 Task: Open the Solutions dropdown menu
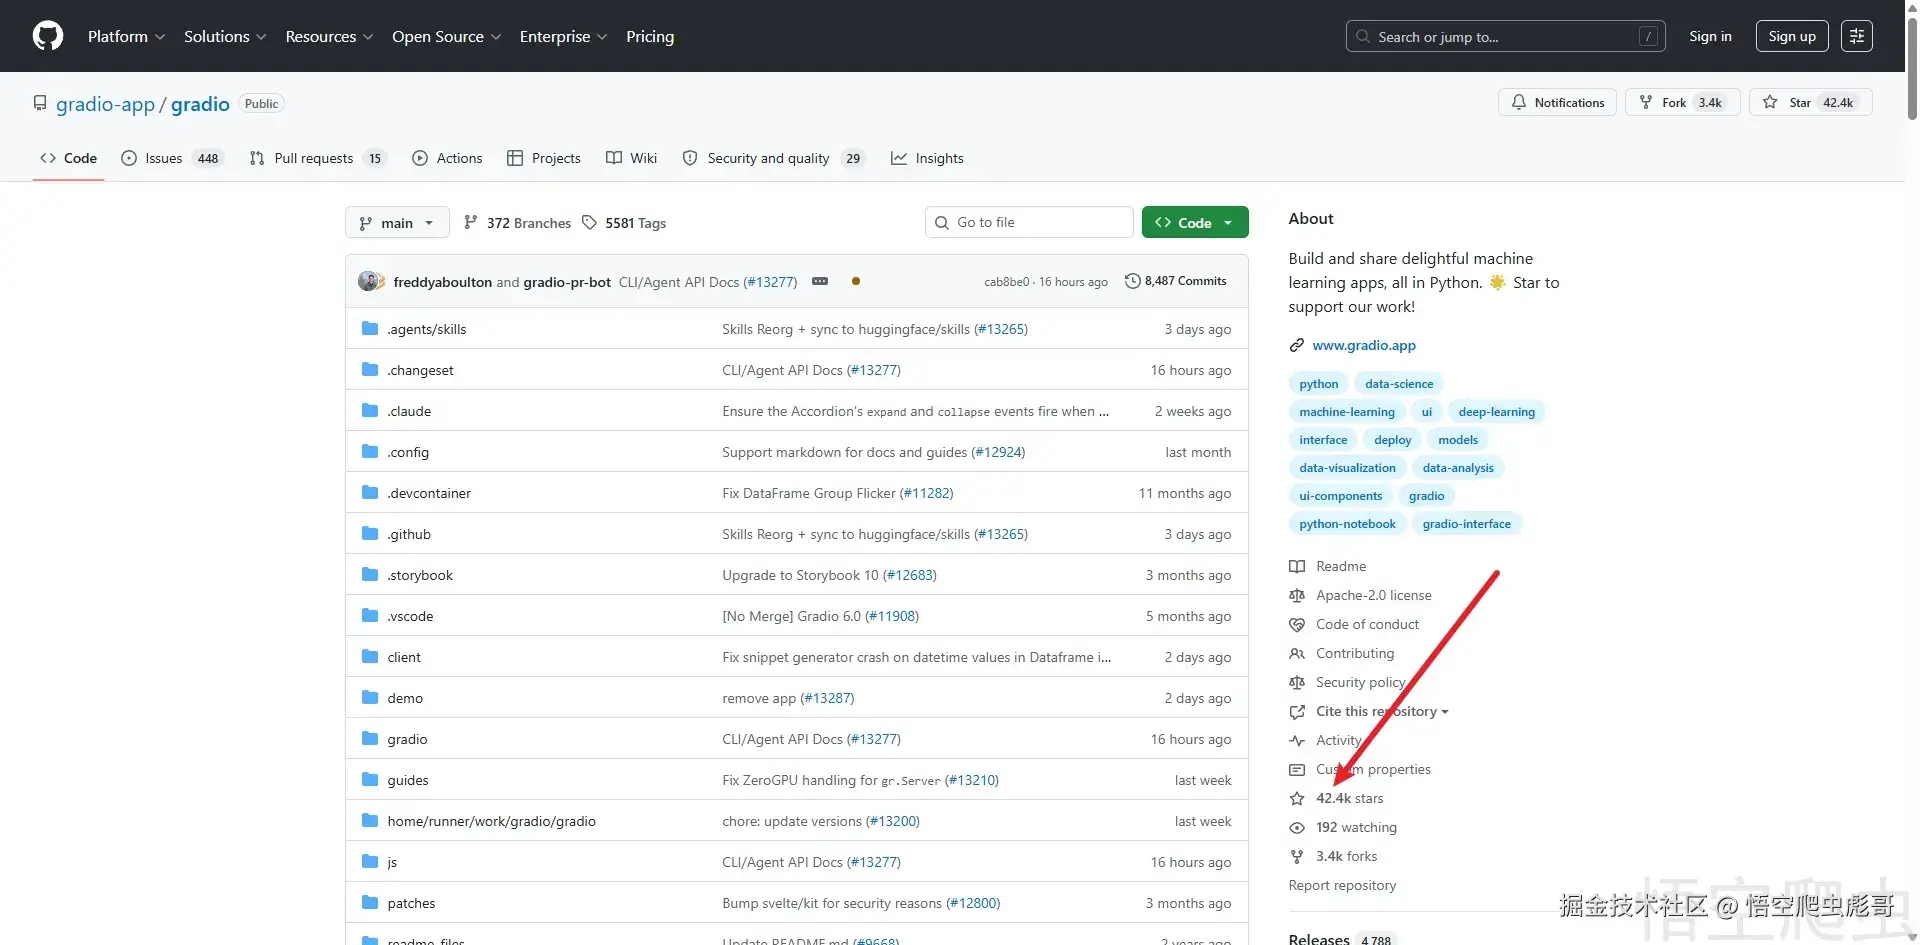225,36
